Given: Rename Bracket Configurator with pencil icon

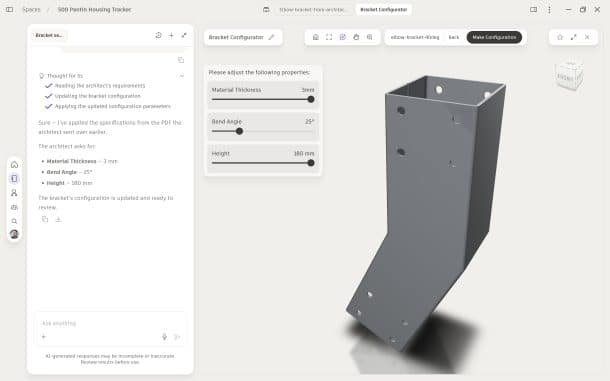Looking at the screenshot, I should [x=272, y=37].
